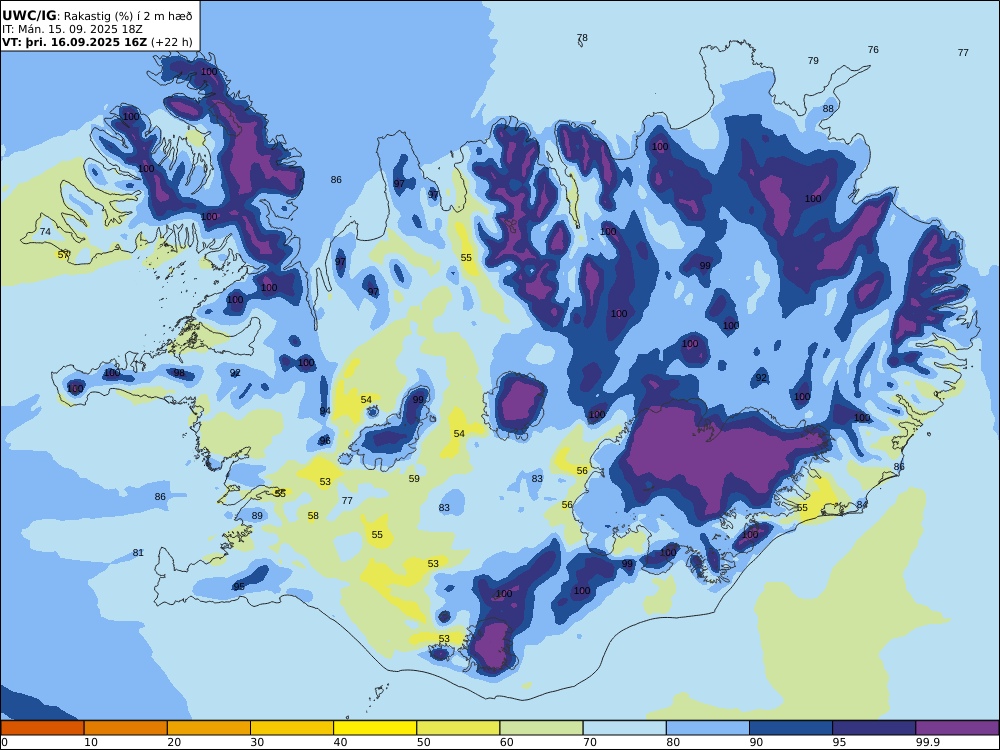Click the legend tick label '30'

(257, 742)
